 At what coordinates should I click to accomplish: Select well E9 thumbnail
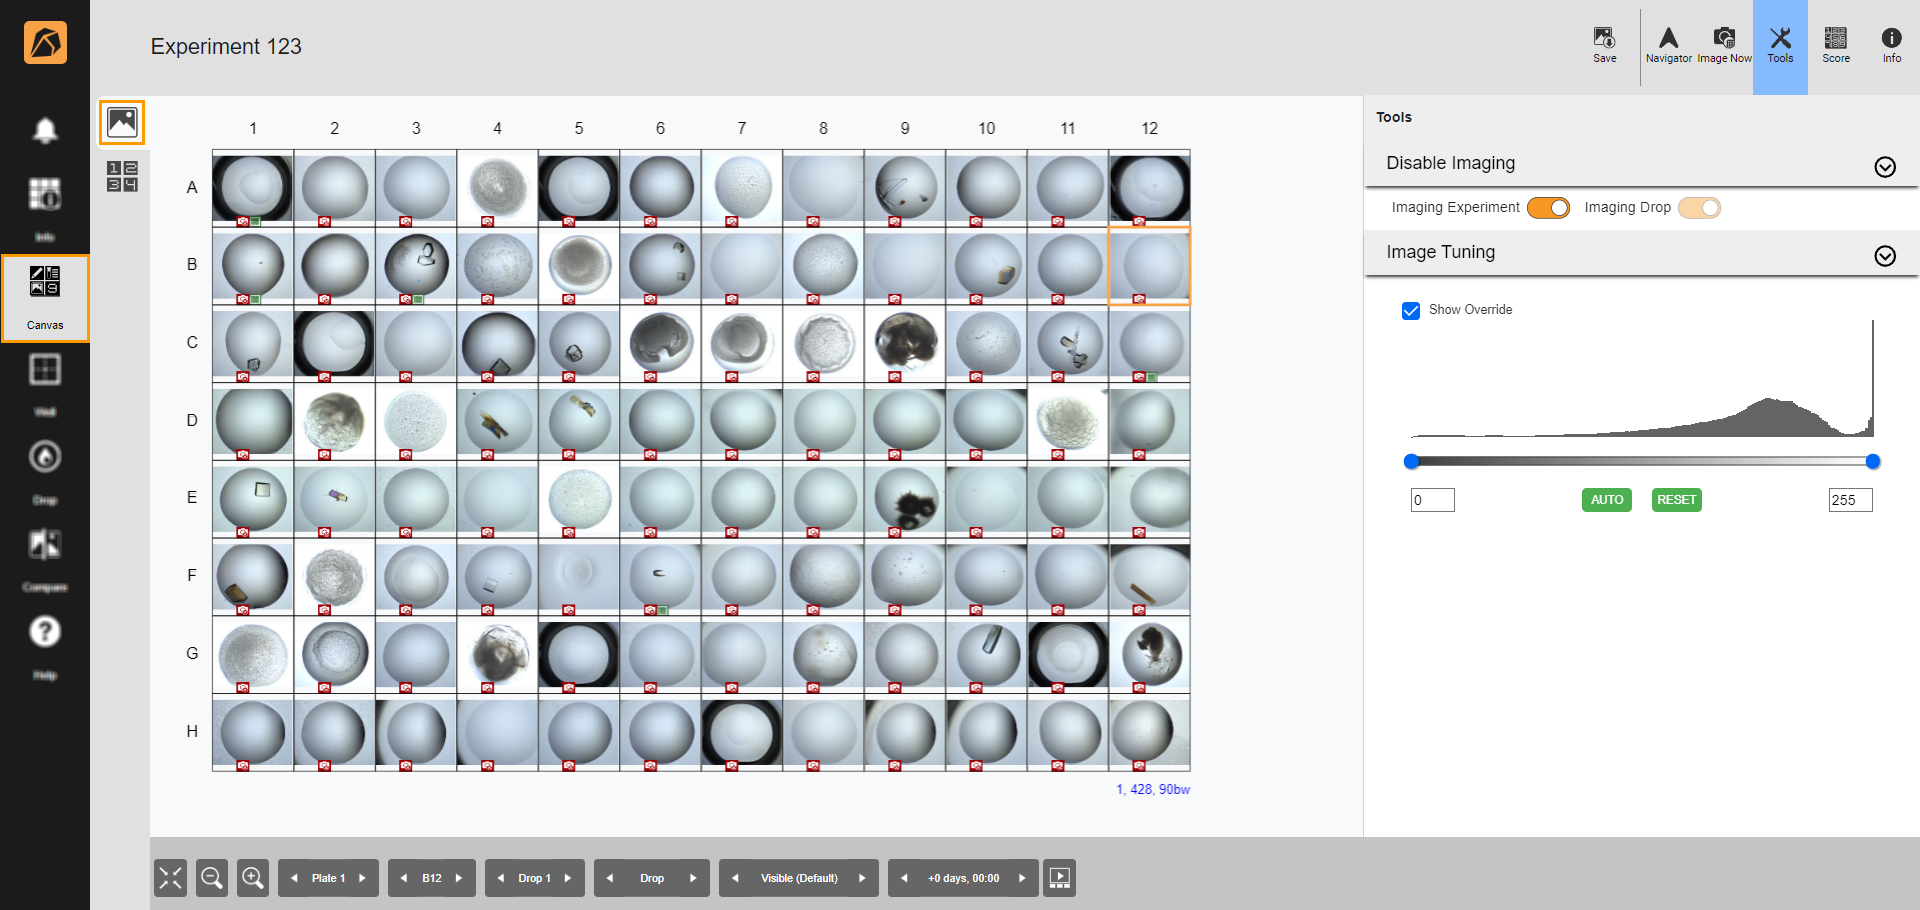[905, 499]
